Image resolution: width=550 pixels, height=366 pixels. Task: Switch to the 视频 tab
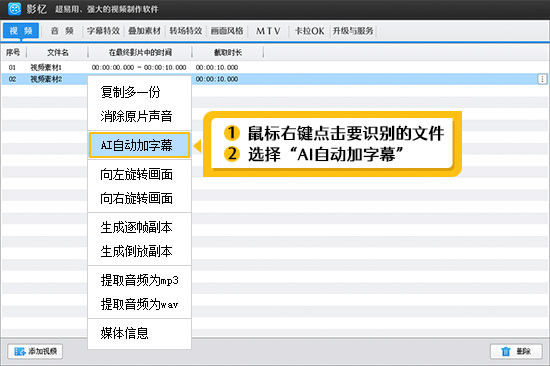coord(21,31)
